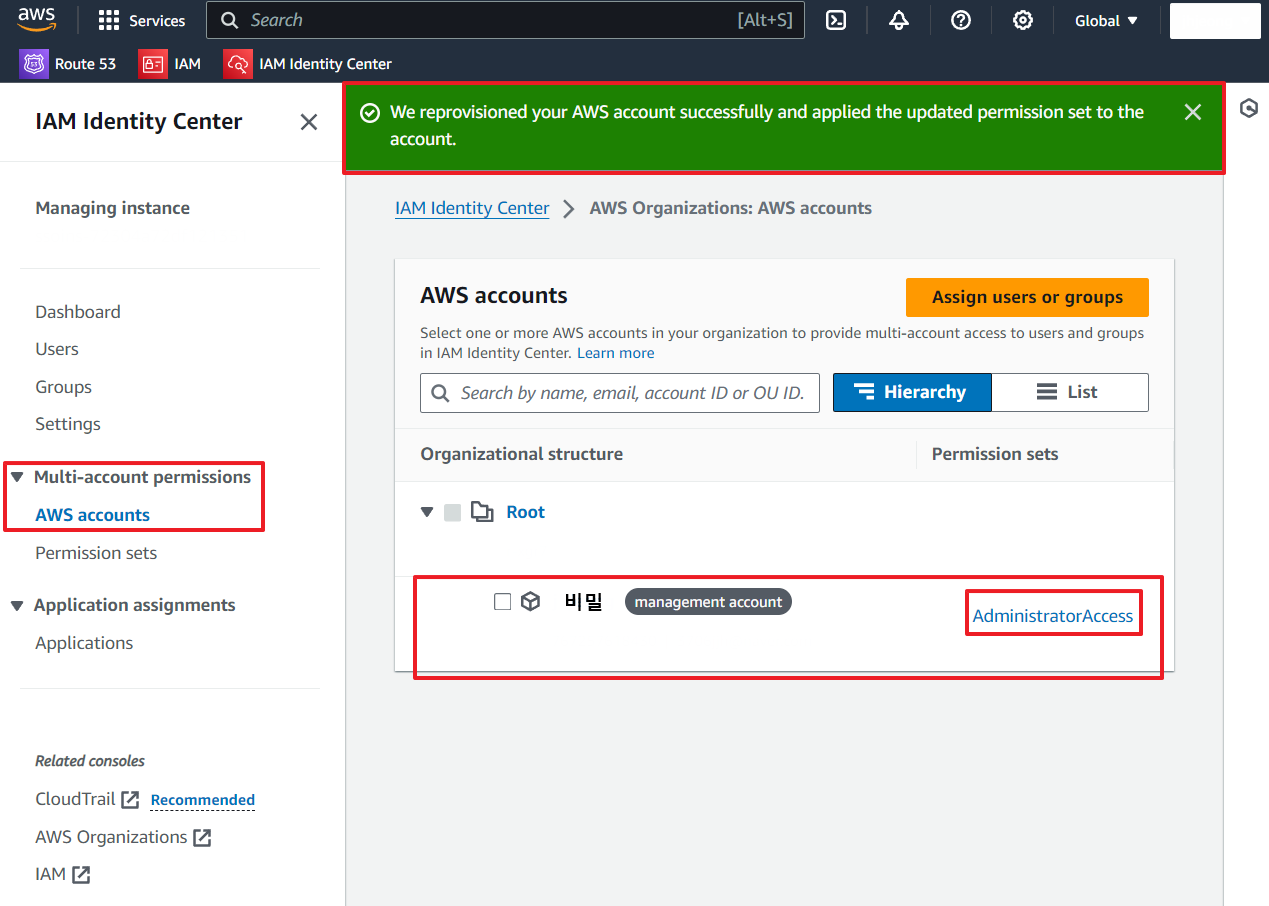Click Assign users or groups button
The width and height of the screenshot is (1269, 906).
coord(1027,297)
